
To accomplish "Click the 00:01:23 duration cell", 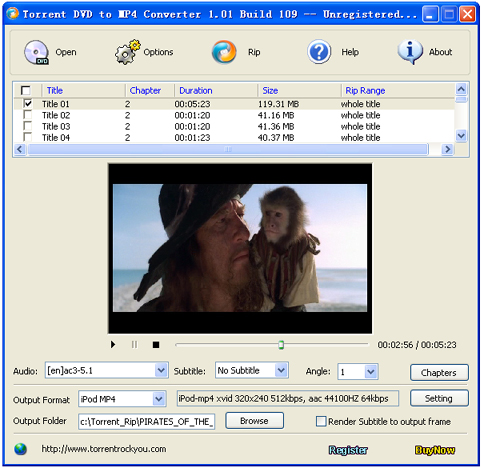I will coord(192,138).
